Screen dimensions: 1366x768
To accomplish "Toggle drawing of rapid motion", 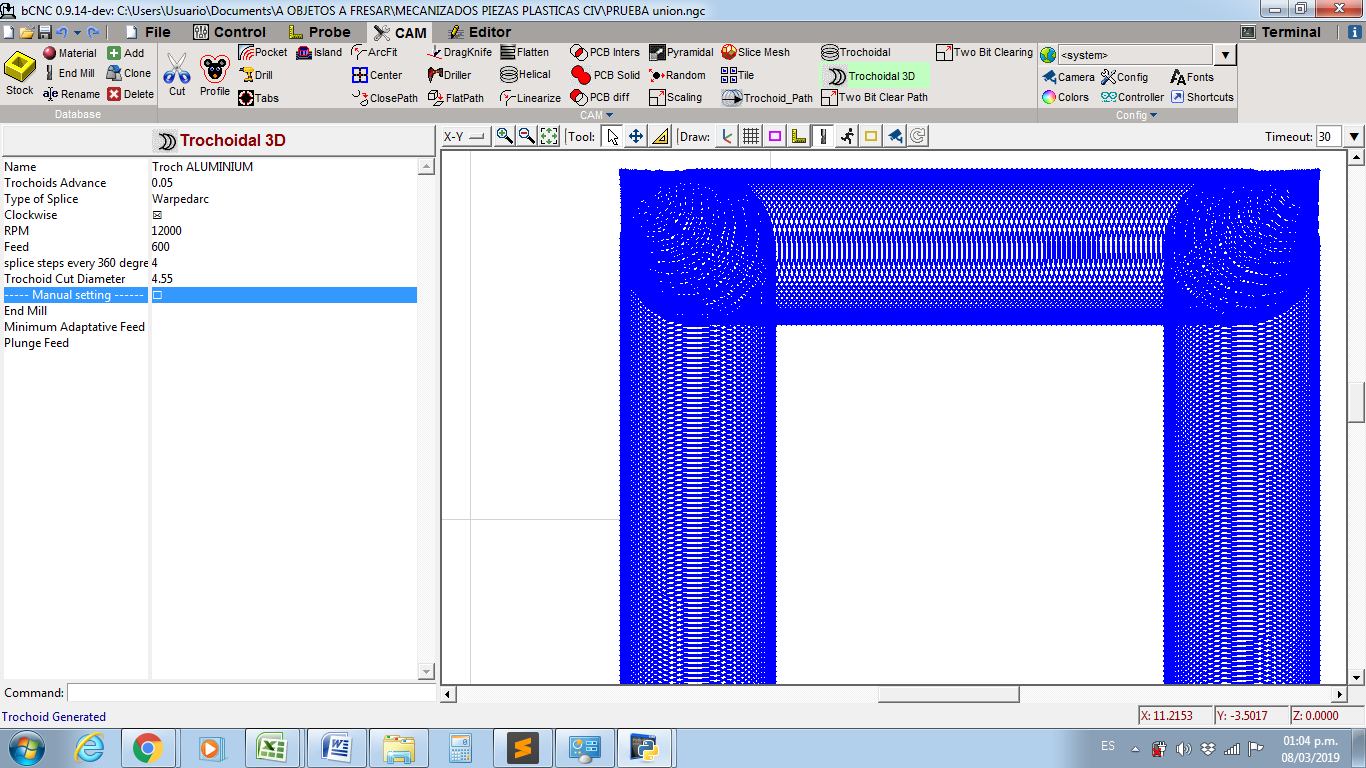I will [x=847, y=136].
